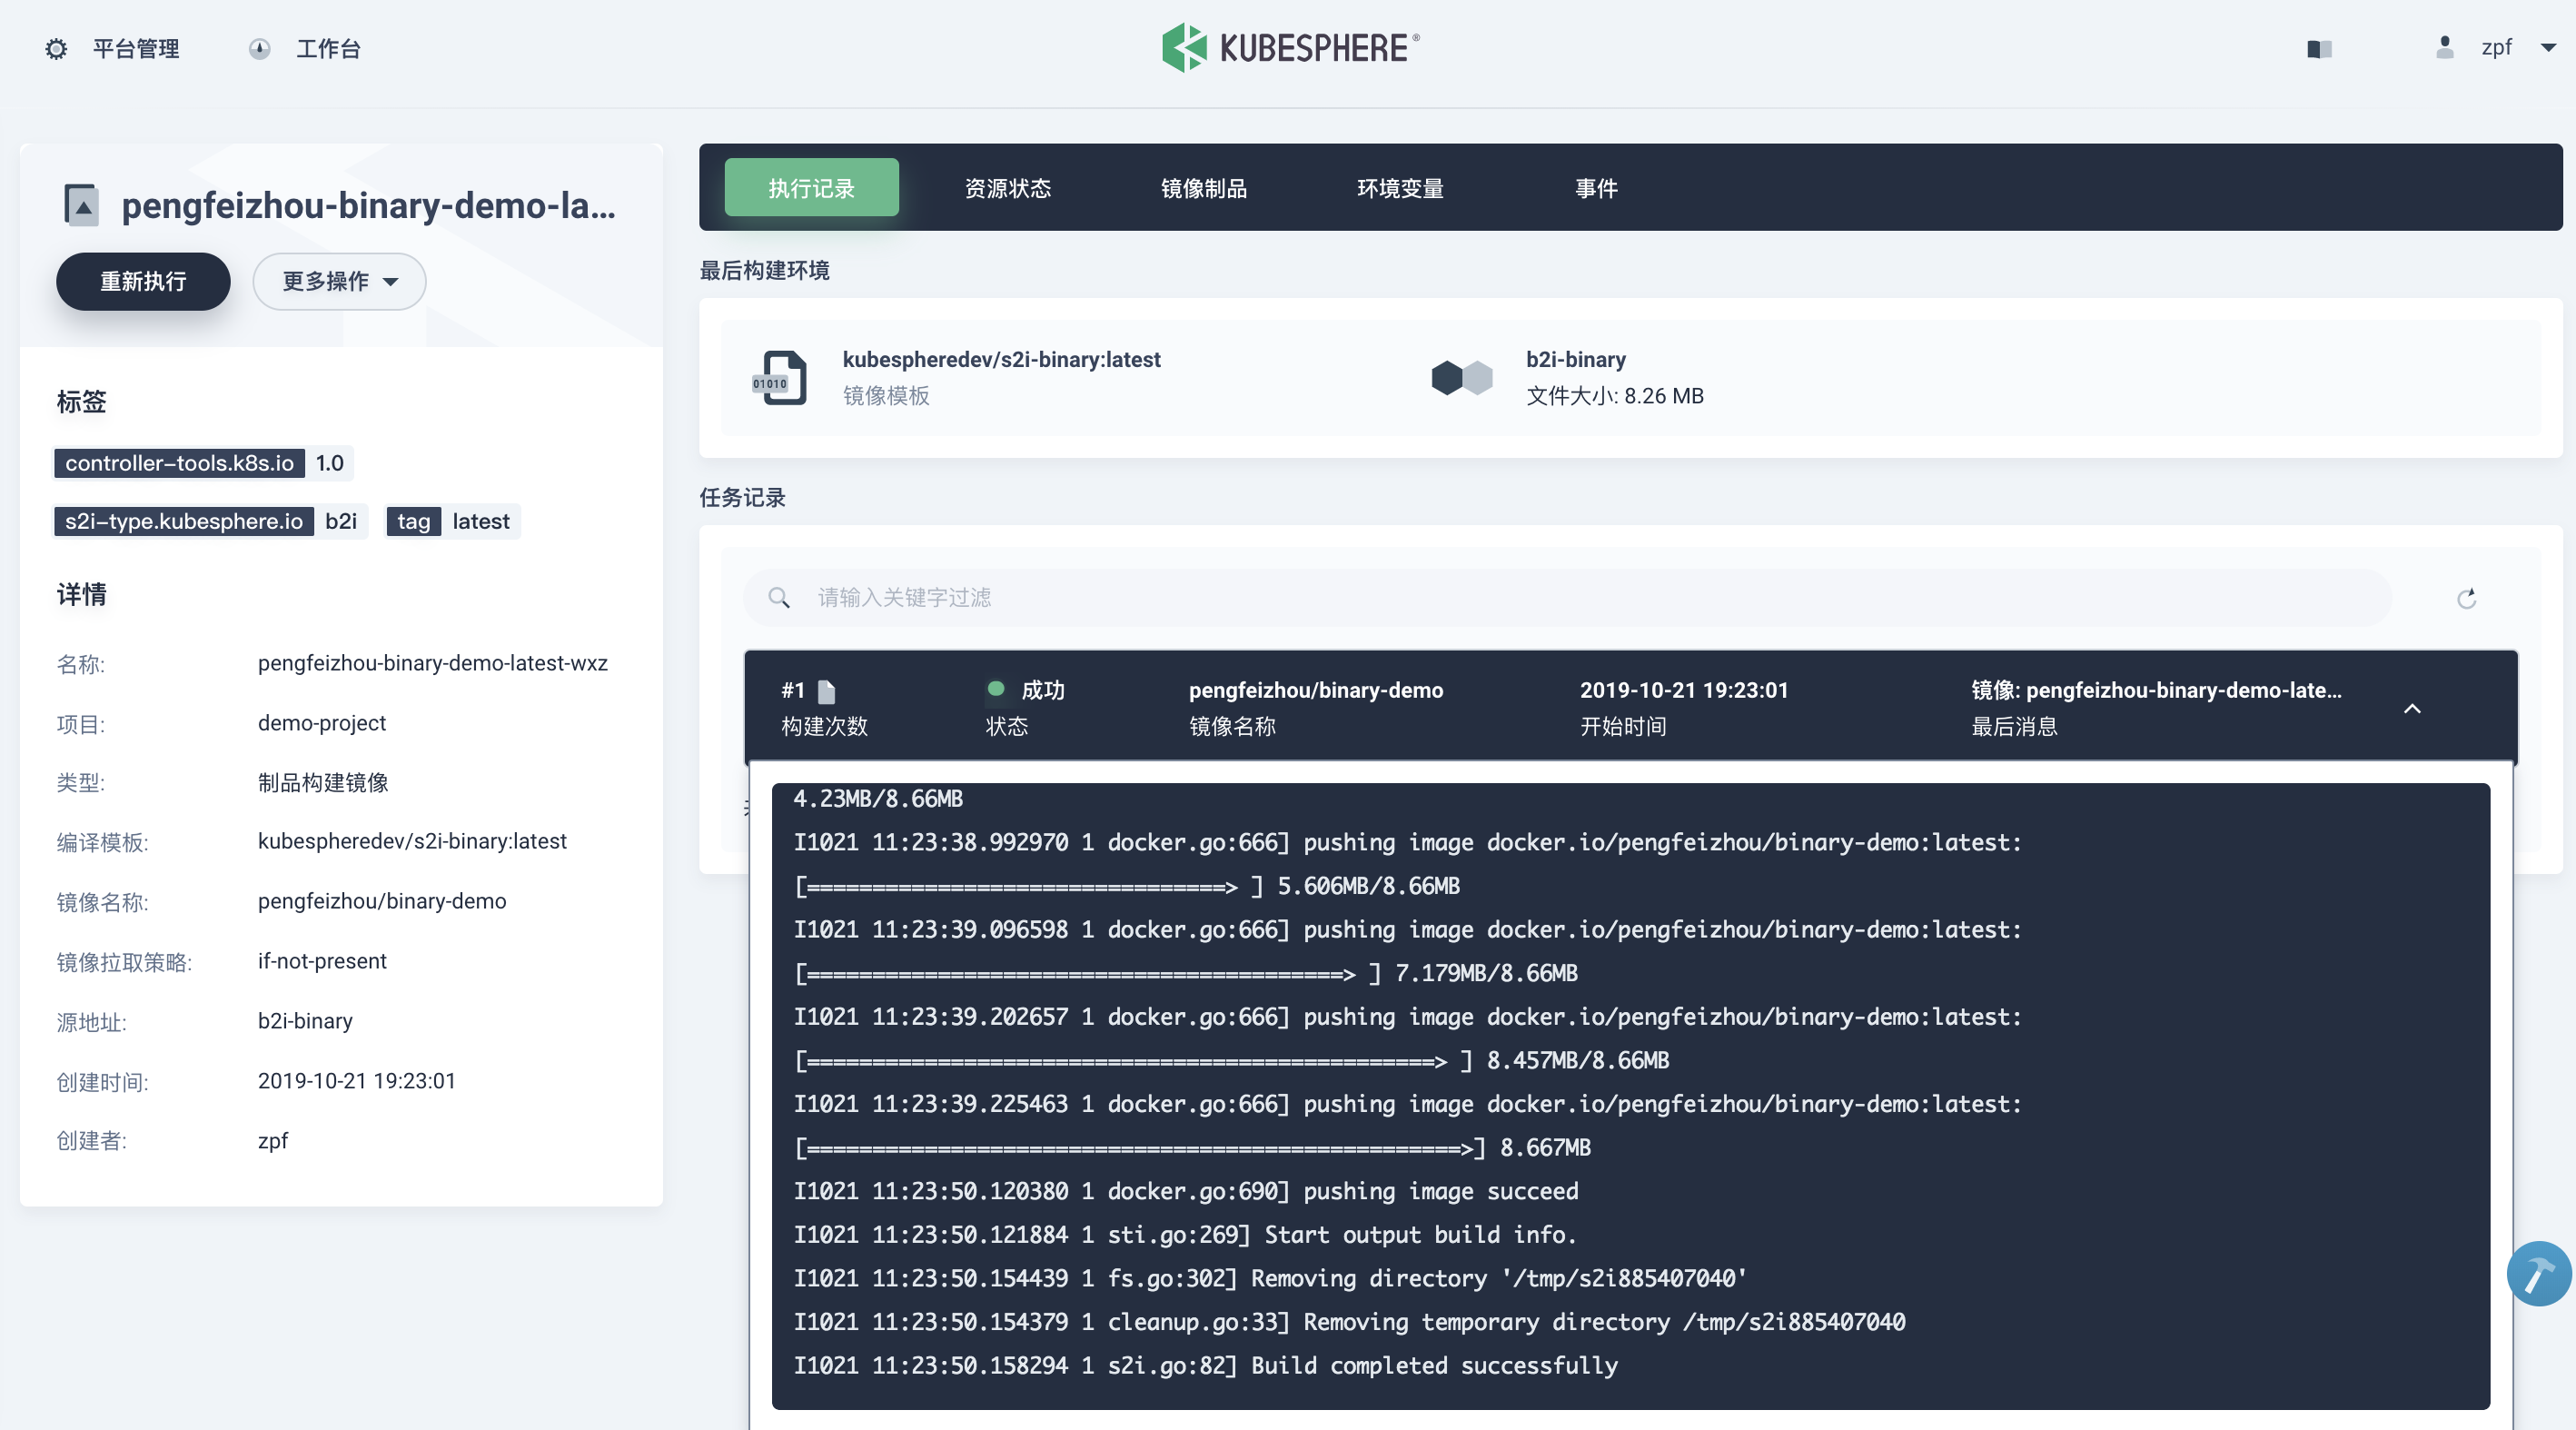Click the user avatar icon
2576x1430 pixels.
[2444, 48]
